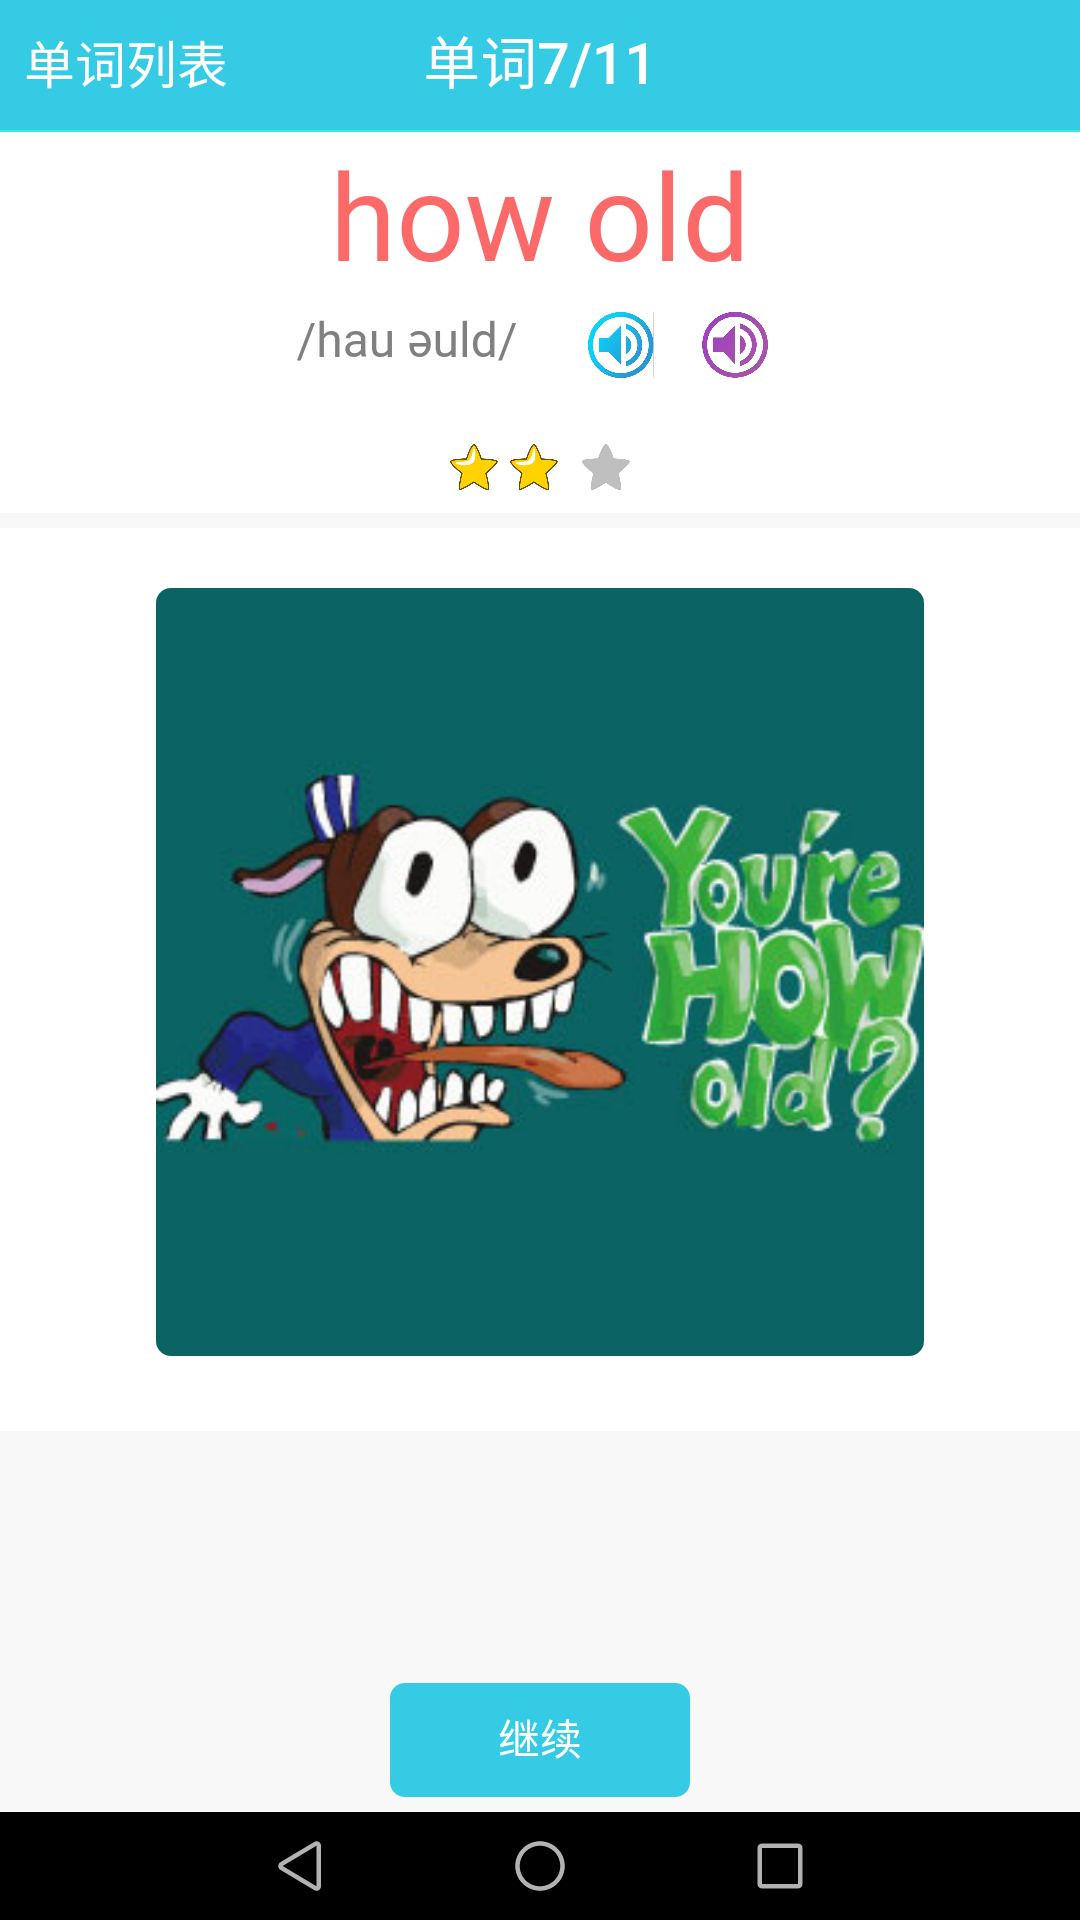Tap the 单词7/11 progress title
The image size is (1080, 1920).
[x=540, y=65]
